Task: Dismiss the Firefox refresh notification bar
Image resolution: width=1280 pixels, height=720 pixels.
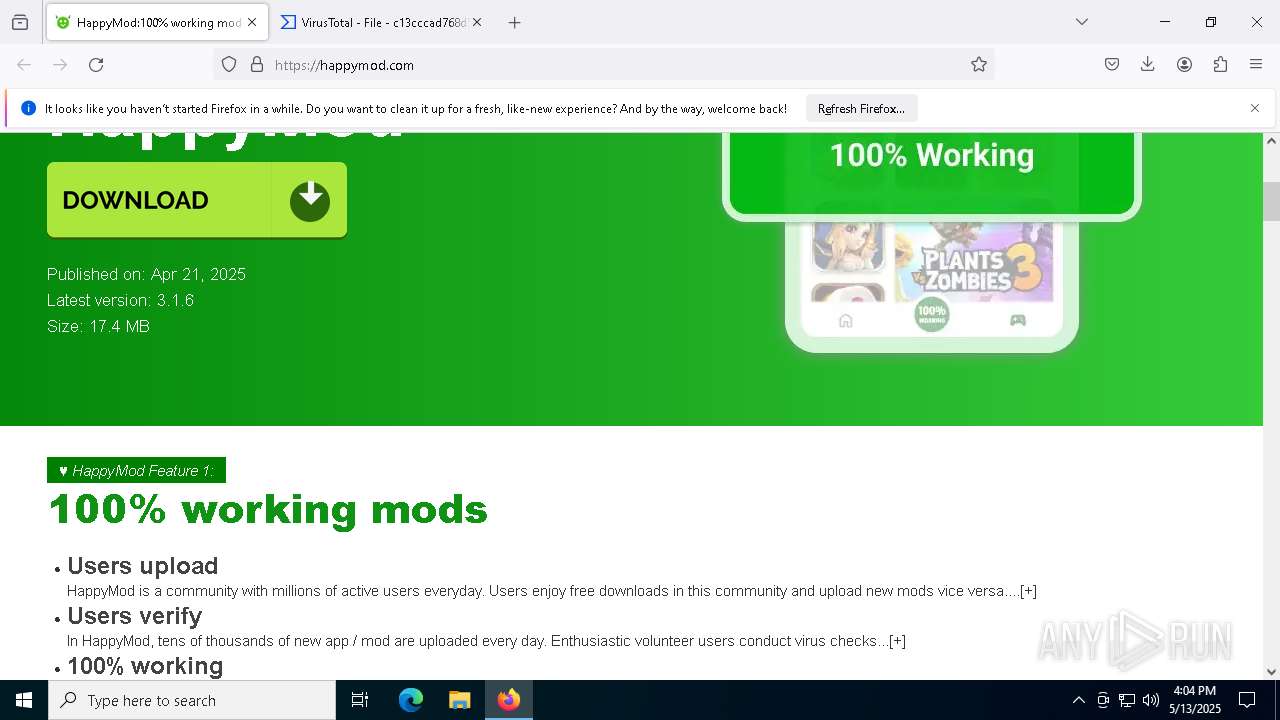Action: coord(1255,108)
